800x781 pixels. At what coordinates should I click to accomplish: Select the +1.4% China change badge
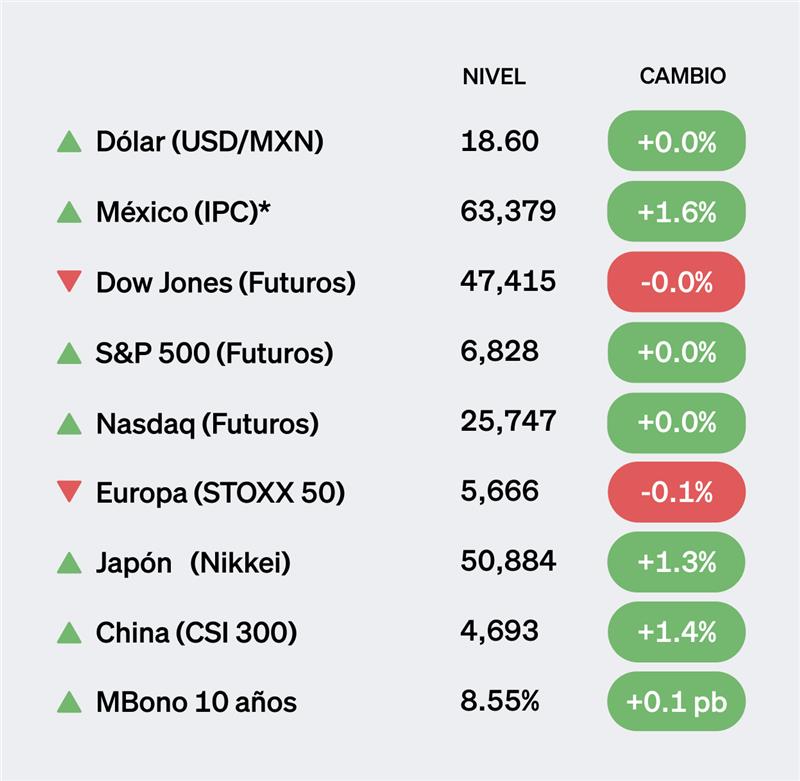[676, 633]
